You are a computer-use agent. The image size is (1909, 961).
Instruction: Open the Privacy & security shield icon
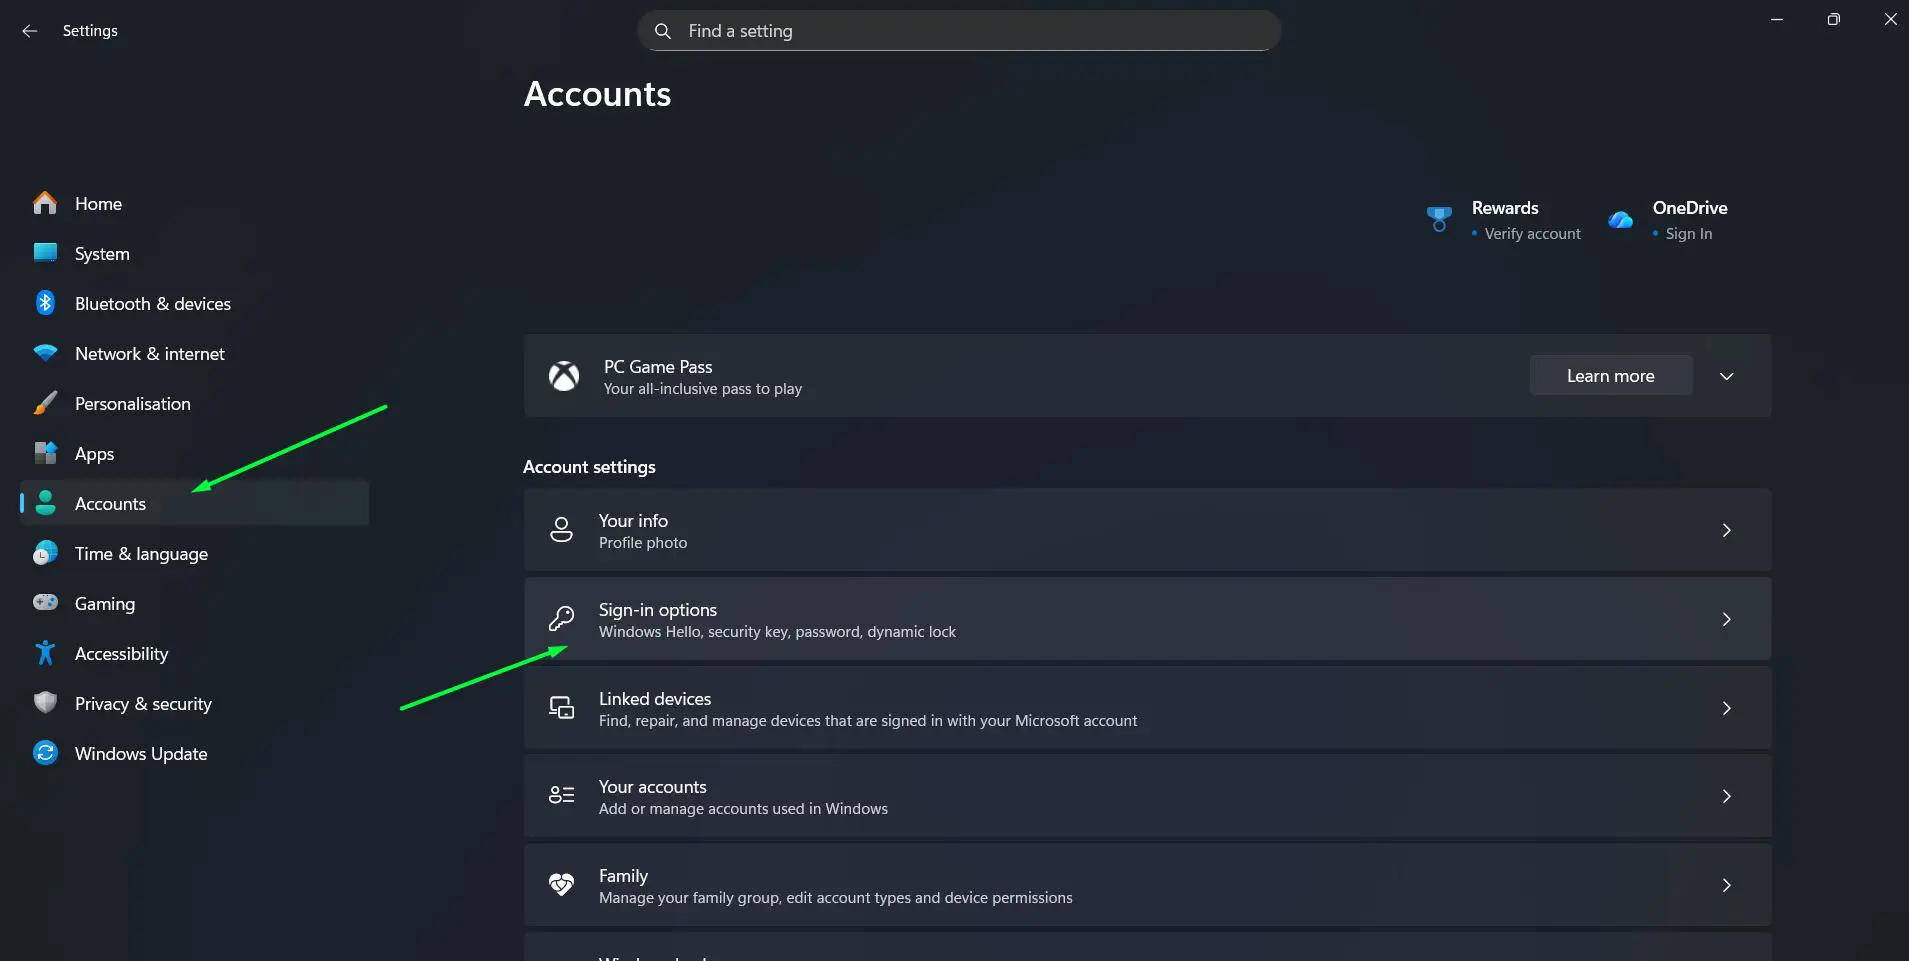(45, 703)
